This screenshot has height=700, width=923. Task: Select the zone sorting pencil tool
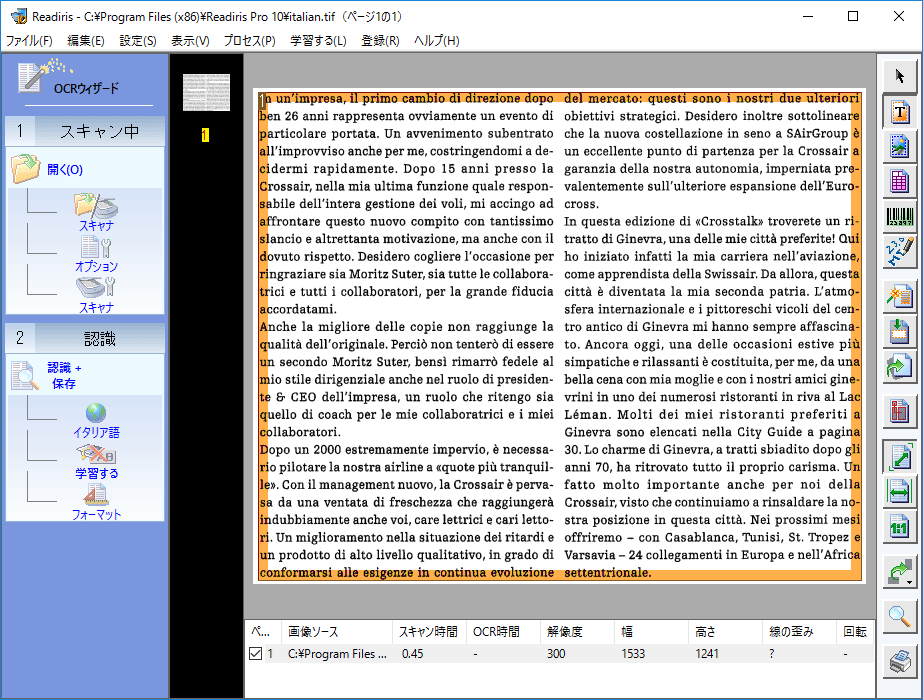point(899,251)
